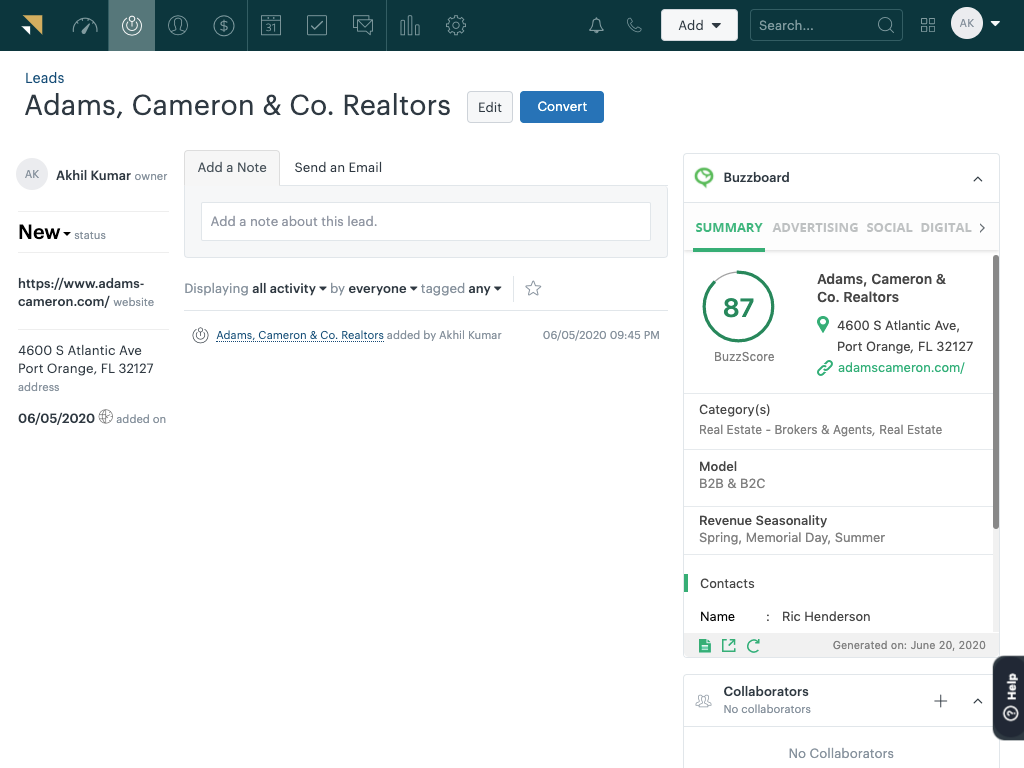Open the Tasks checkmark icon
Screen dimensions: 1024x768
(x=317, y=26)
